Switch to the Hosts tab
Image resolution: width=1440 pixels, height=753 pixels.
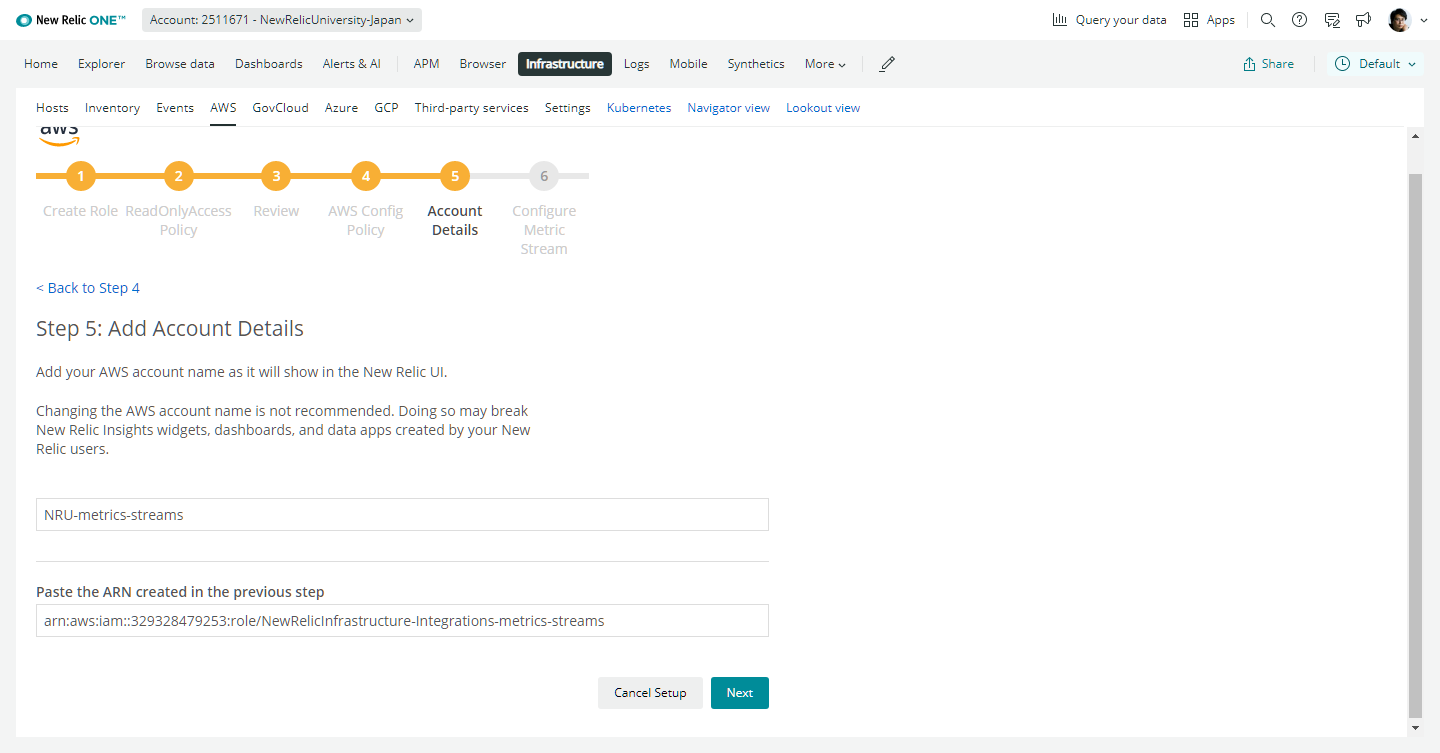(x=52, y=108)
